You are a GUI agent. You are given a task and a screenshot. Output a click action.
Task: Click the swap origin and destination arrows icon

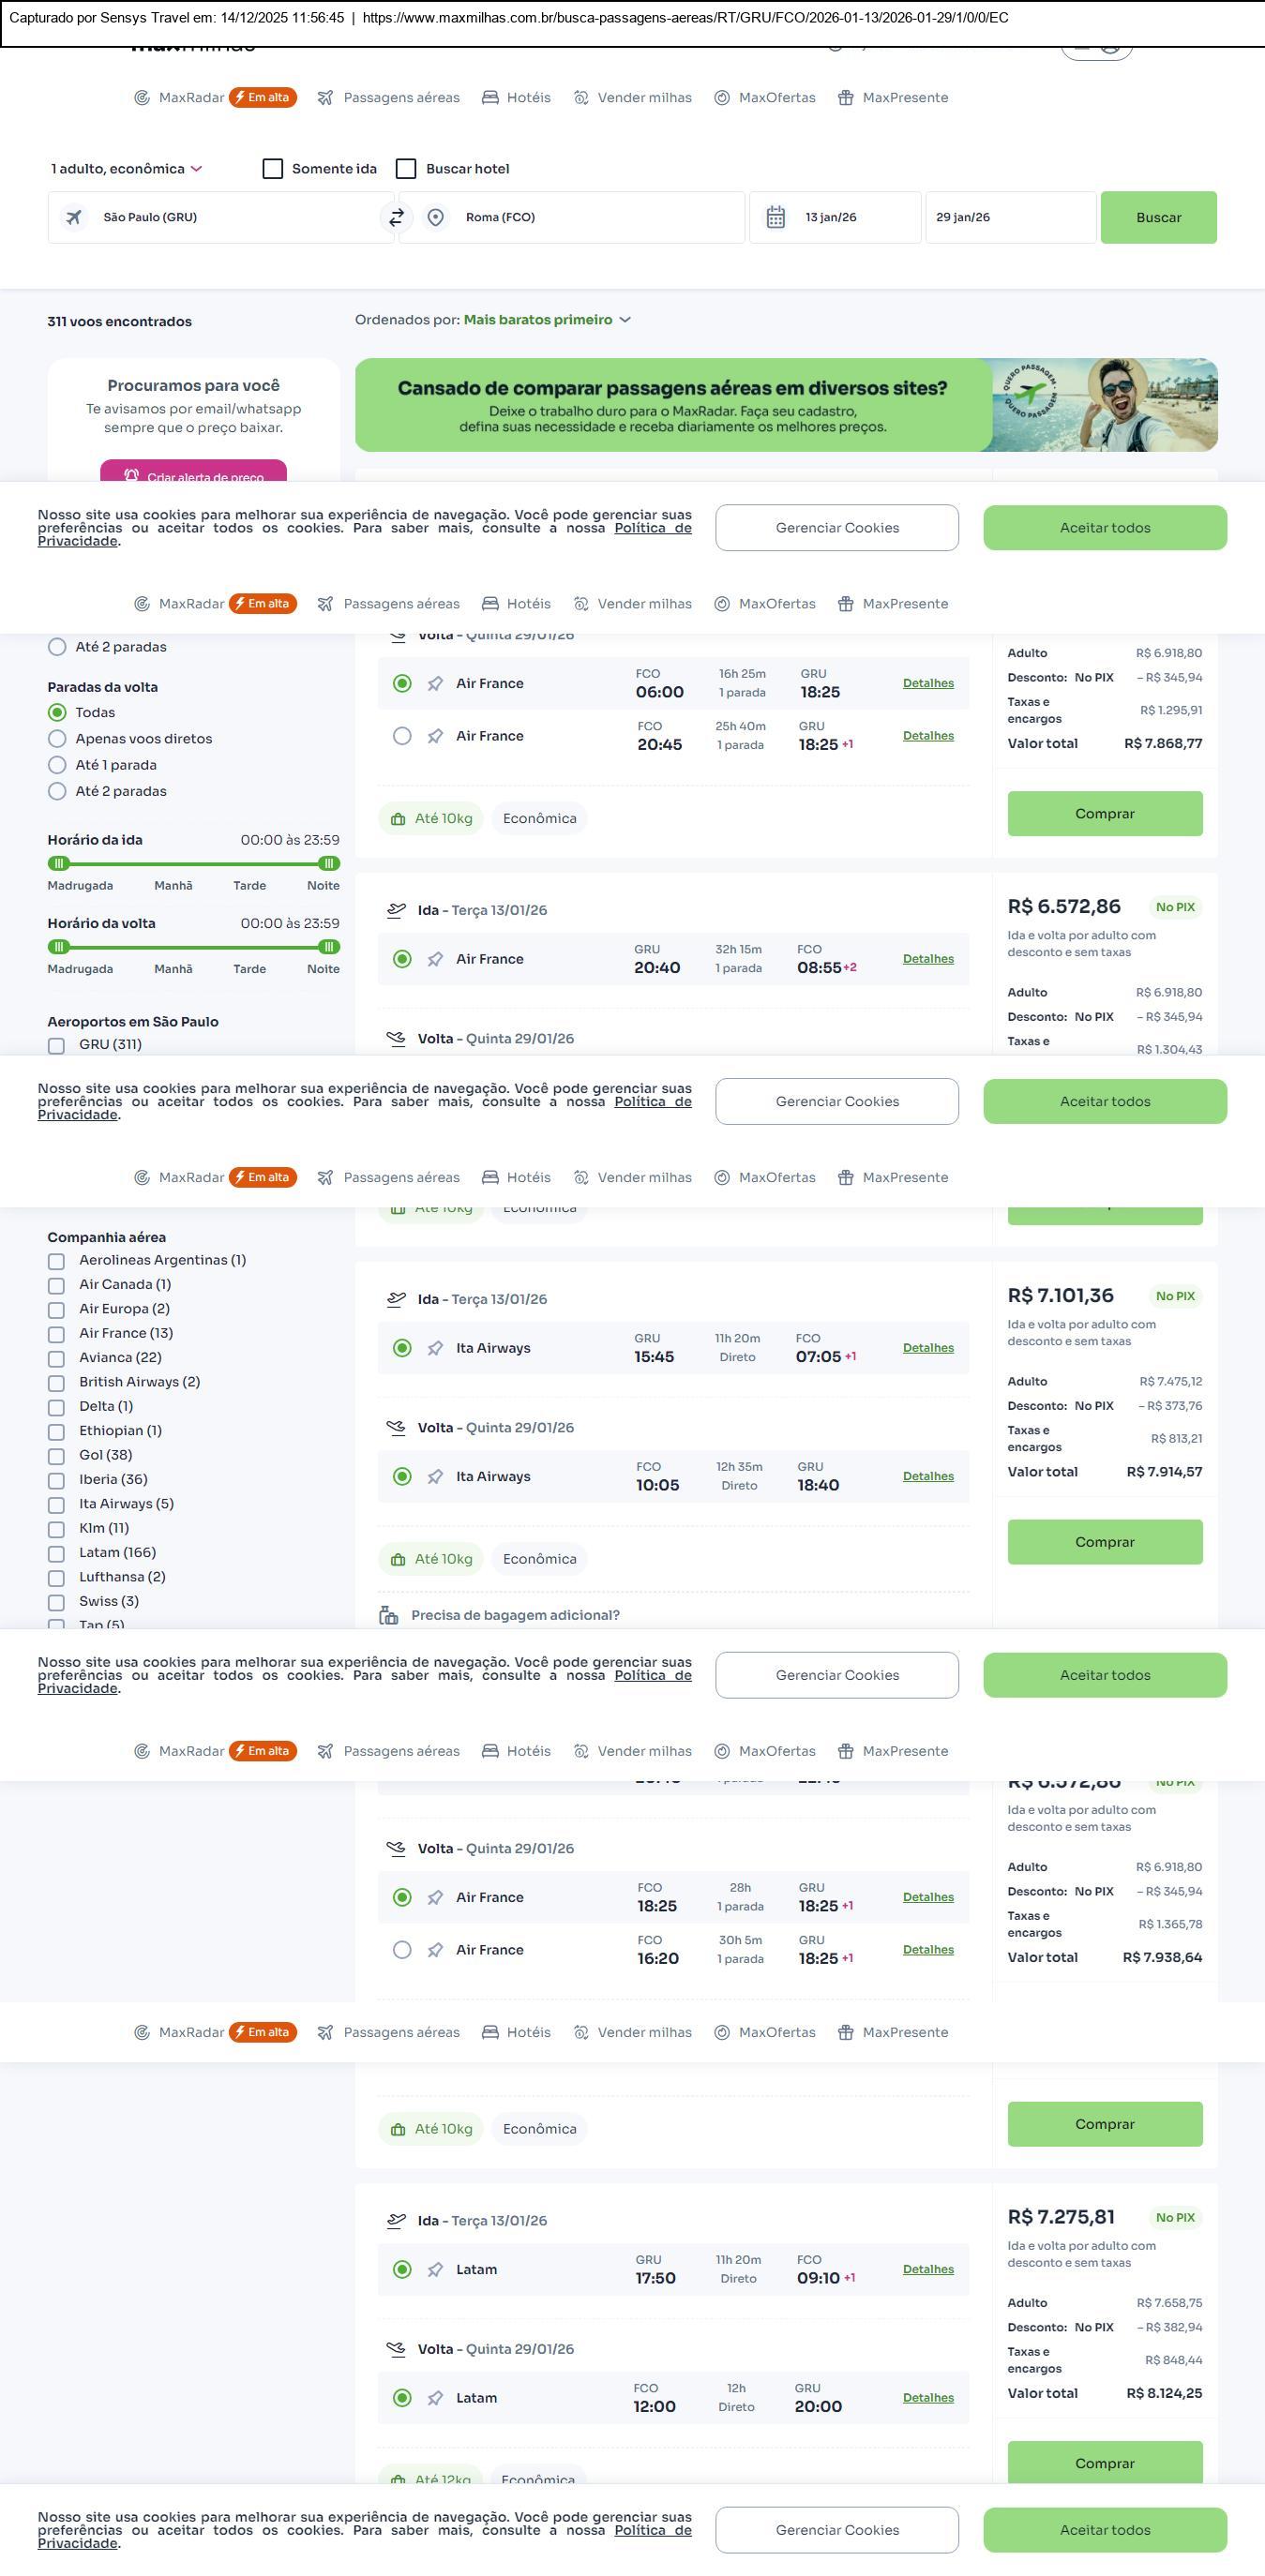tap(396, 217)
